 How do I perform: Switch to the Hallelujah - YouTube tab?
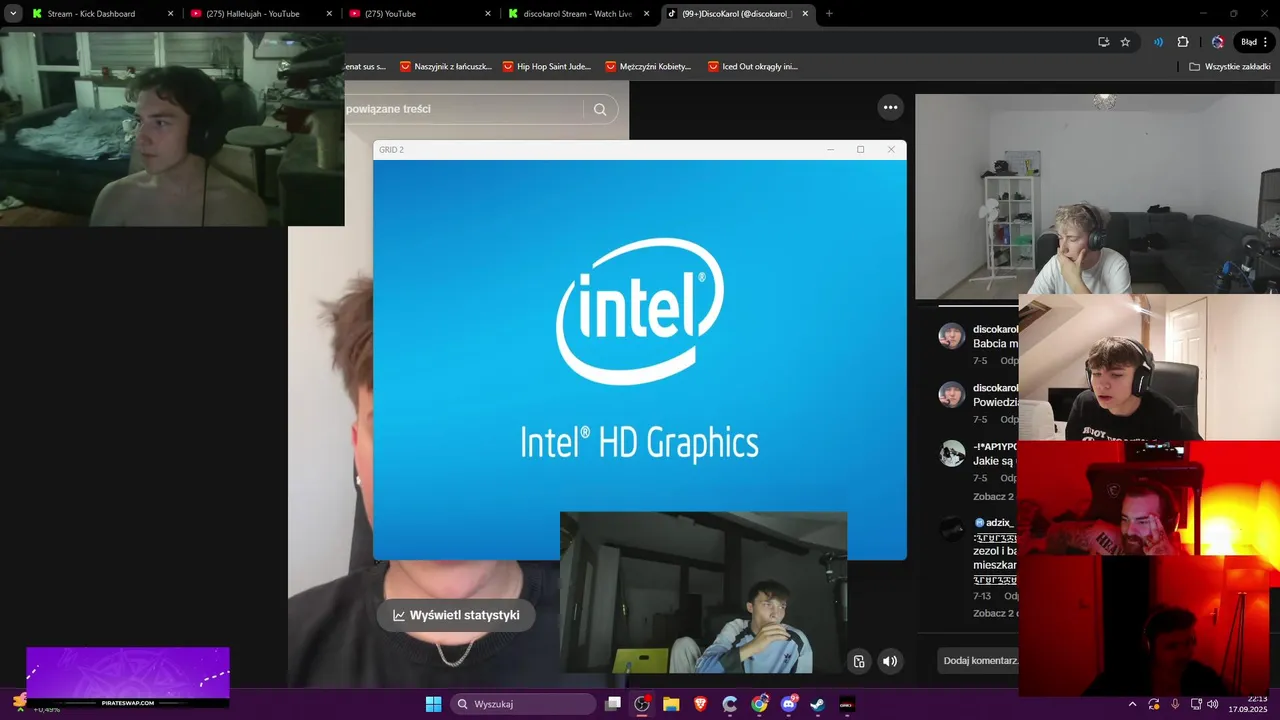click(x=260, y=14)
